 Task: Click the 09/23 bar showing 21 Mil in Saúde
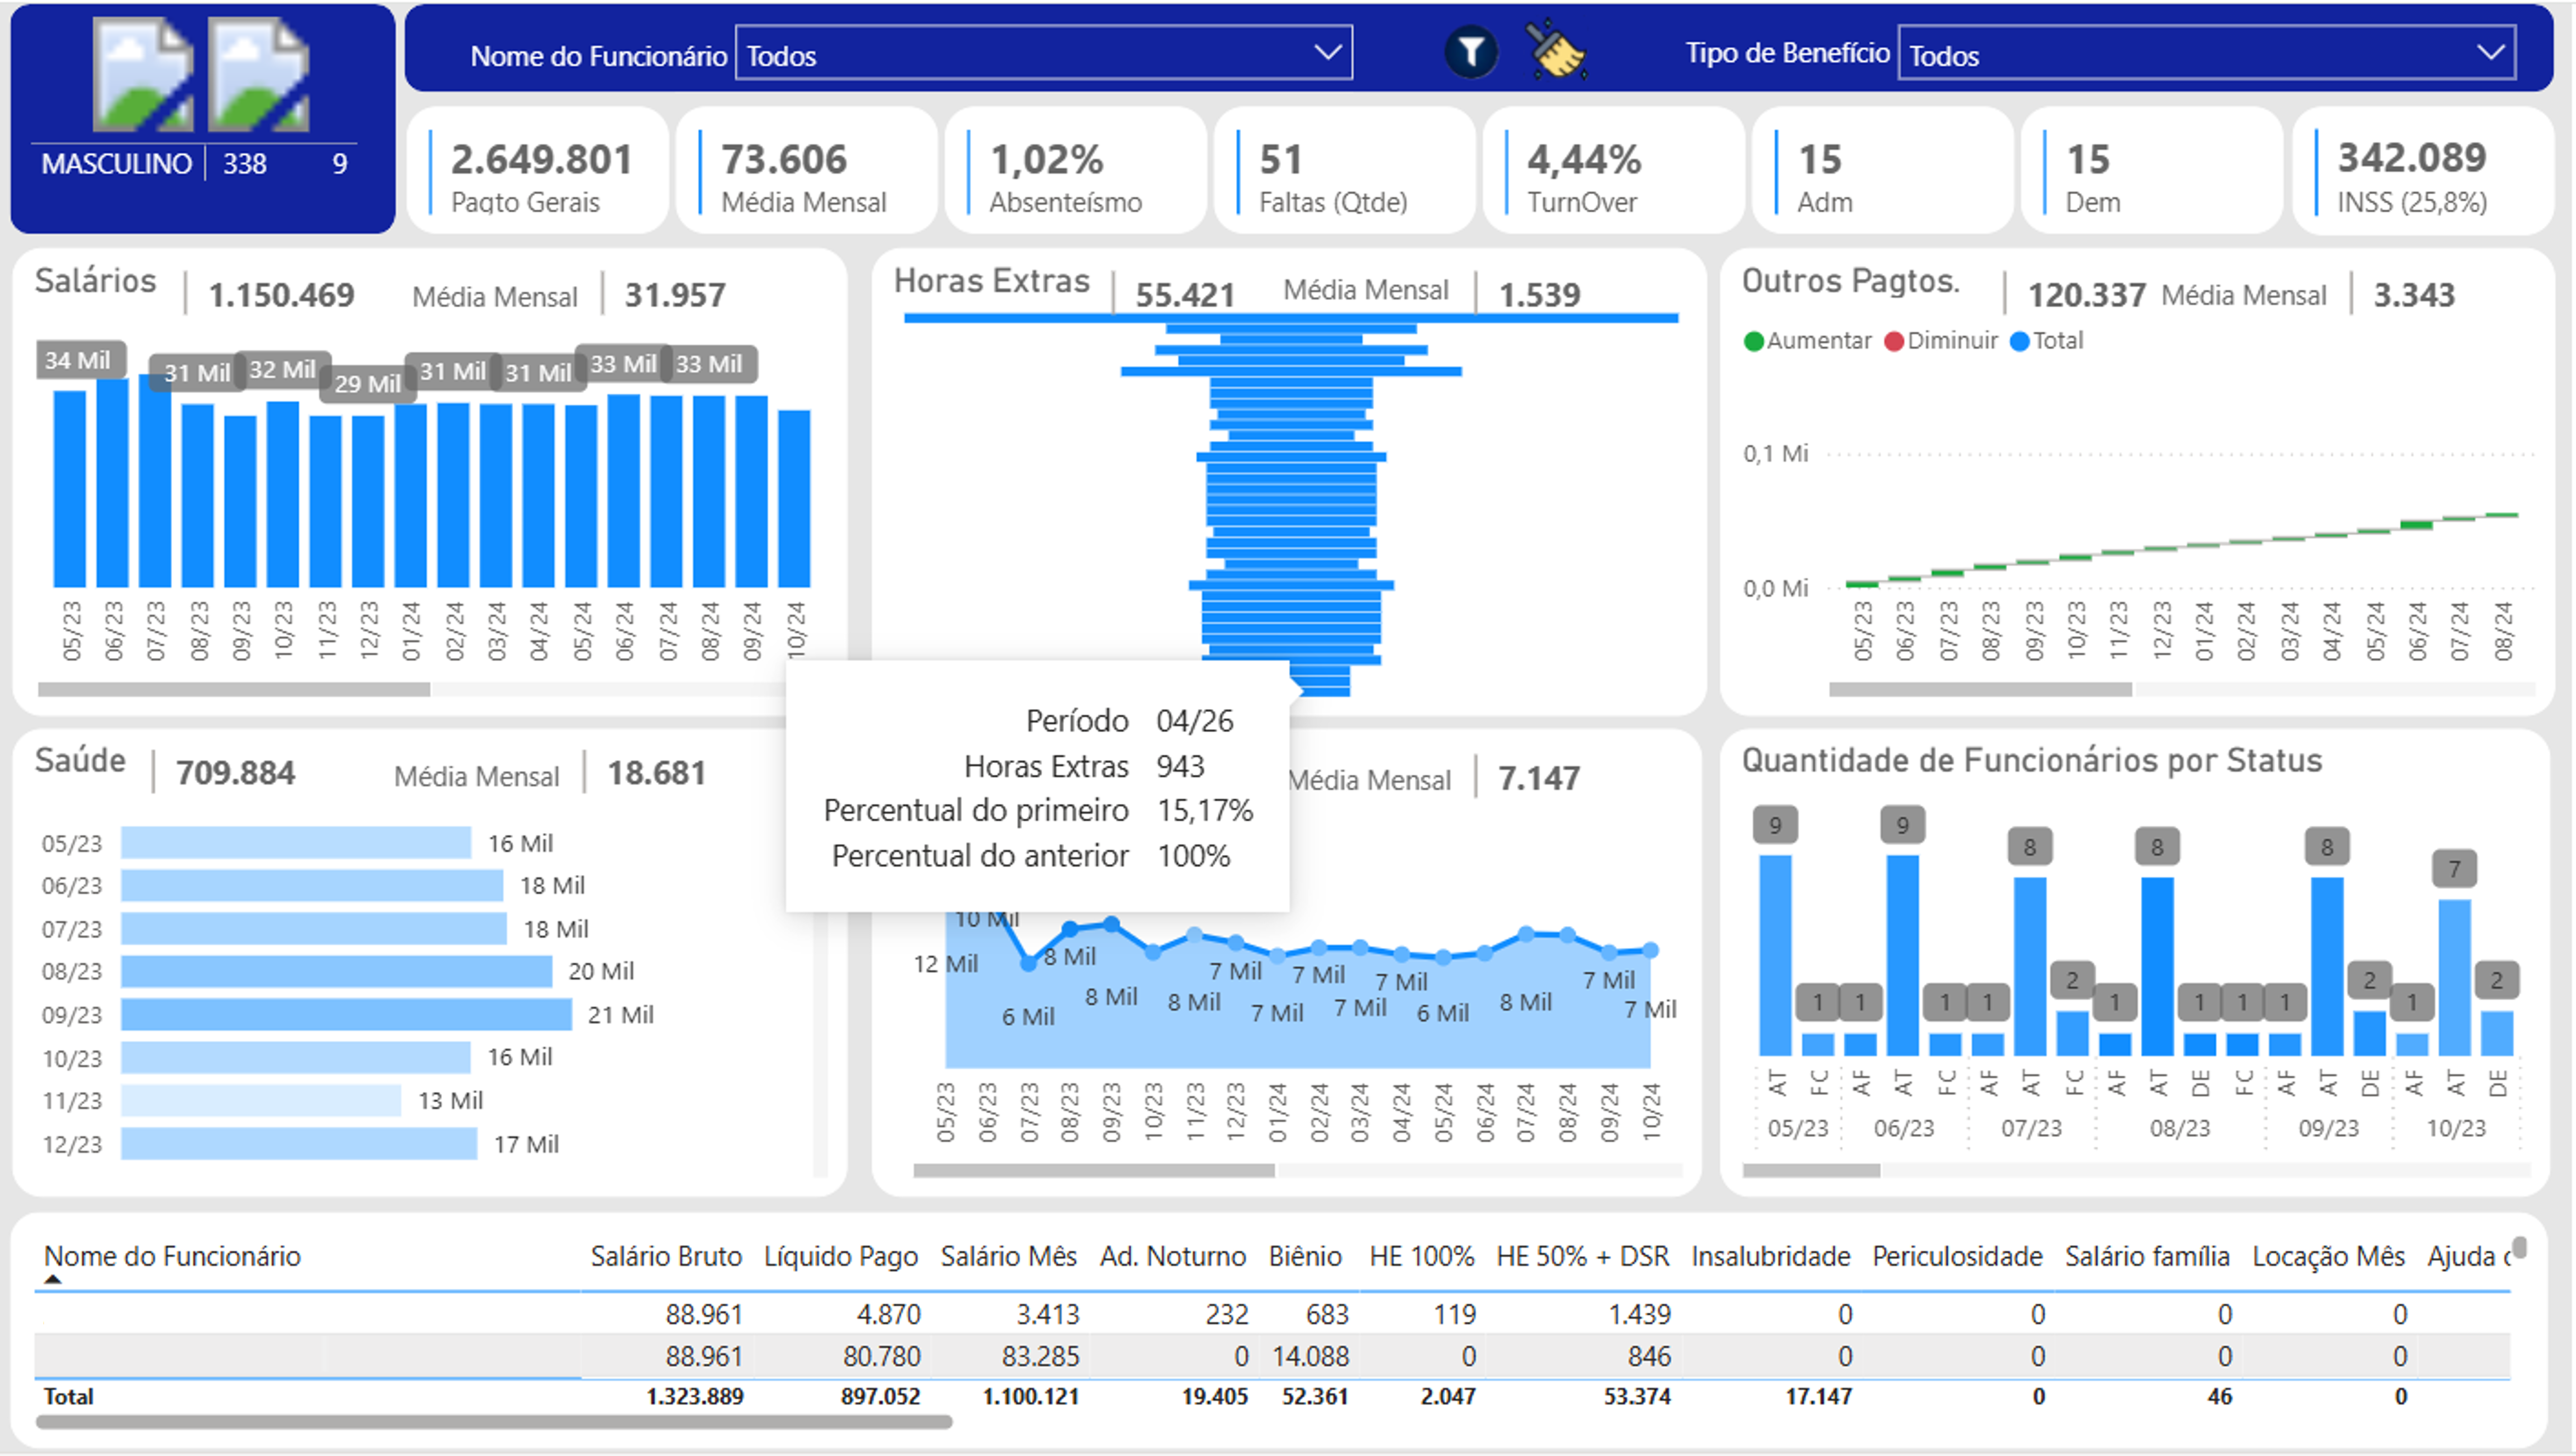tap(346, 1014)
